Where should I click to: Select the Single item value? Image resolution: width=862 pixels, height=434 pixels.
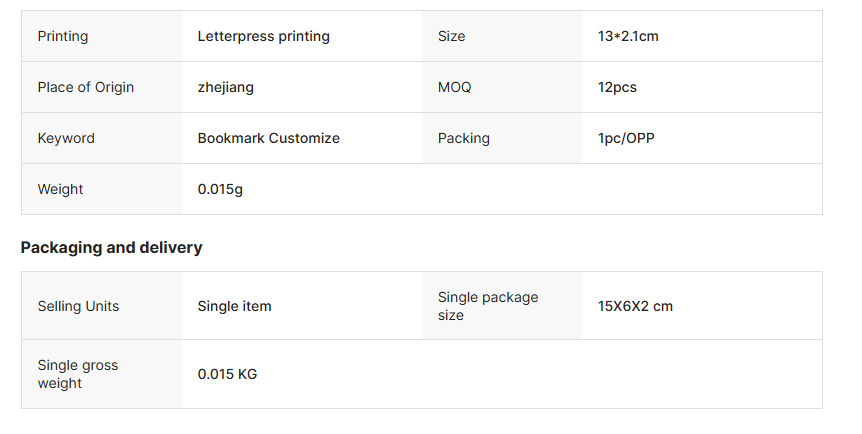[x=234, y=306]
